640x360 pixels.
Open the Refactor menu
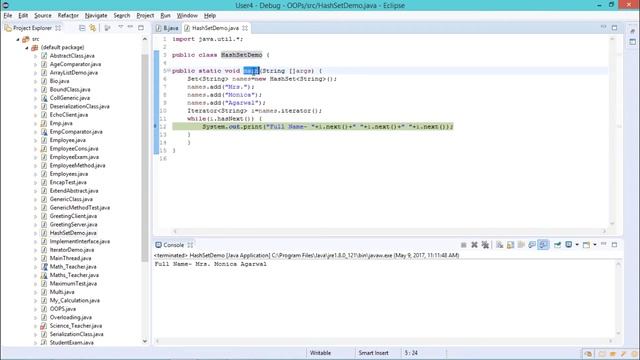pyautogui.click(x=68, y=16)
